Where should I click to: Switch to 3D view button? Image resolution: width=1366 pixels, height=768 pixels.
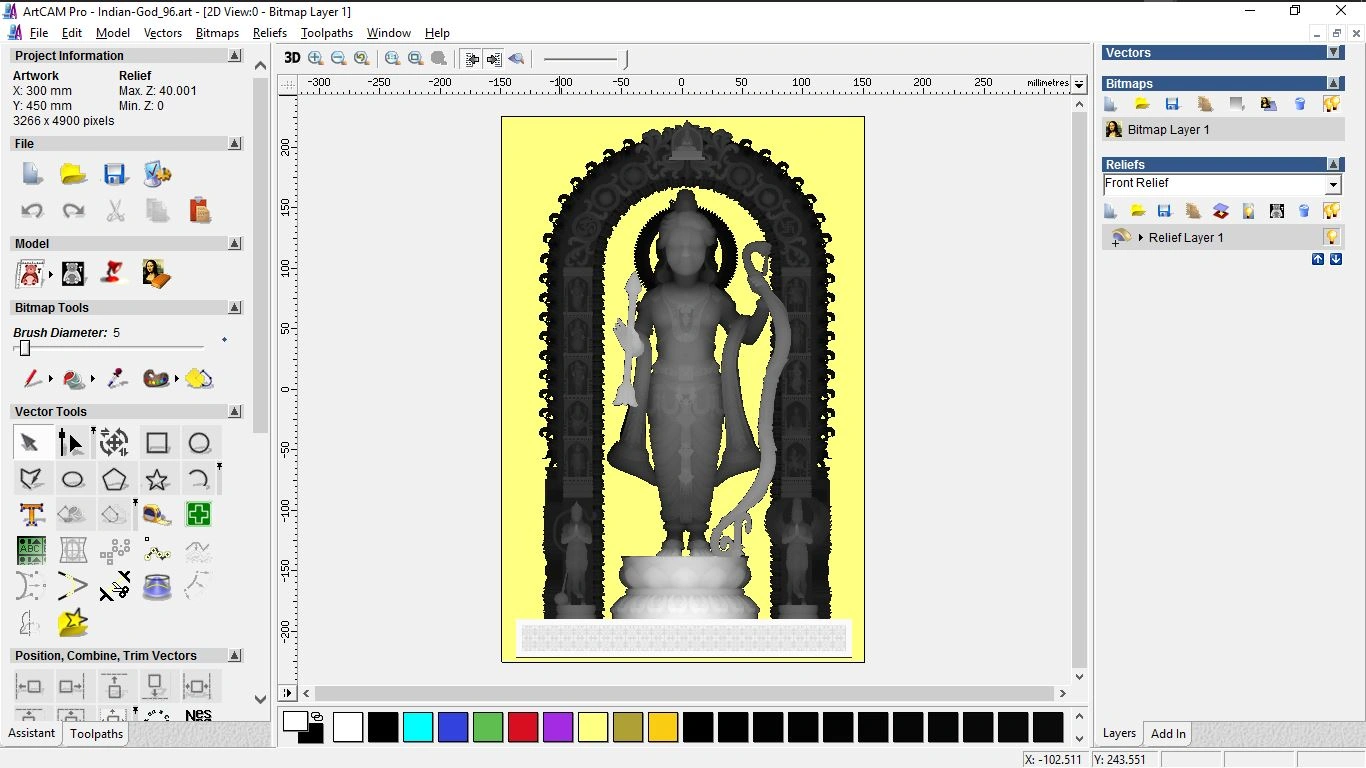point(292,58)
